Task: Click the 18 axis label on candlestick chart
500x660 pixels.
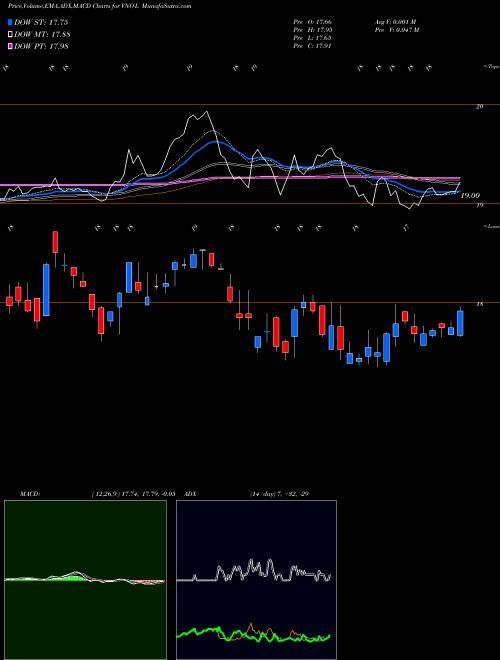Action: [x=479, y=303]
